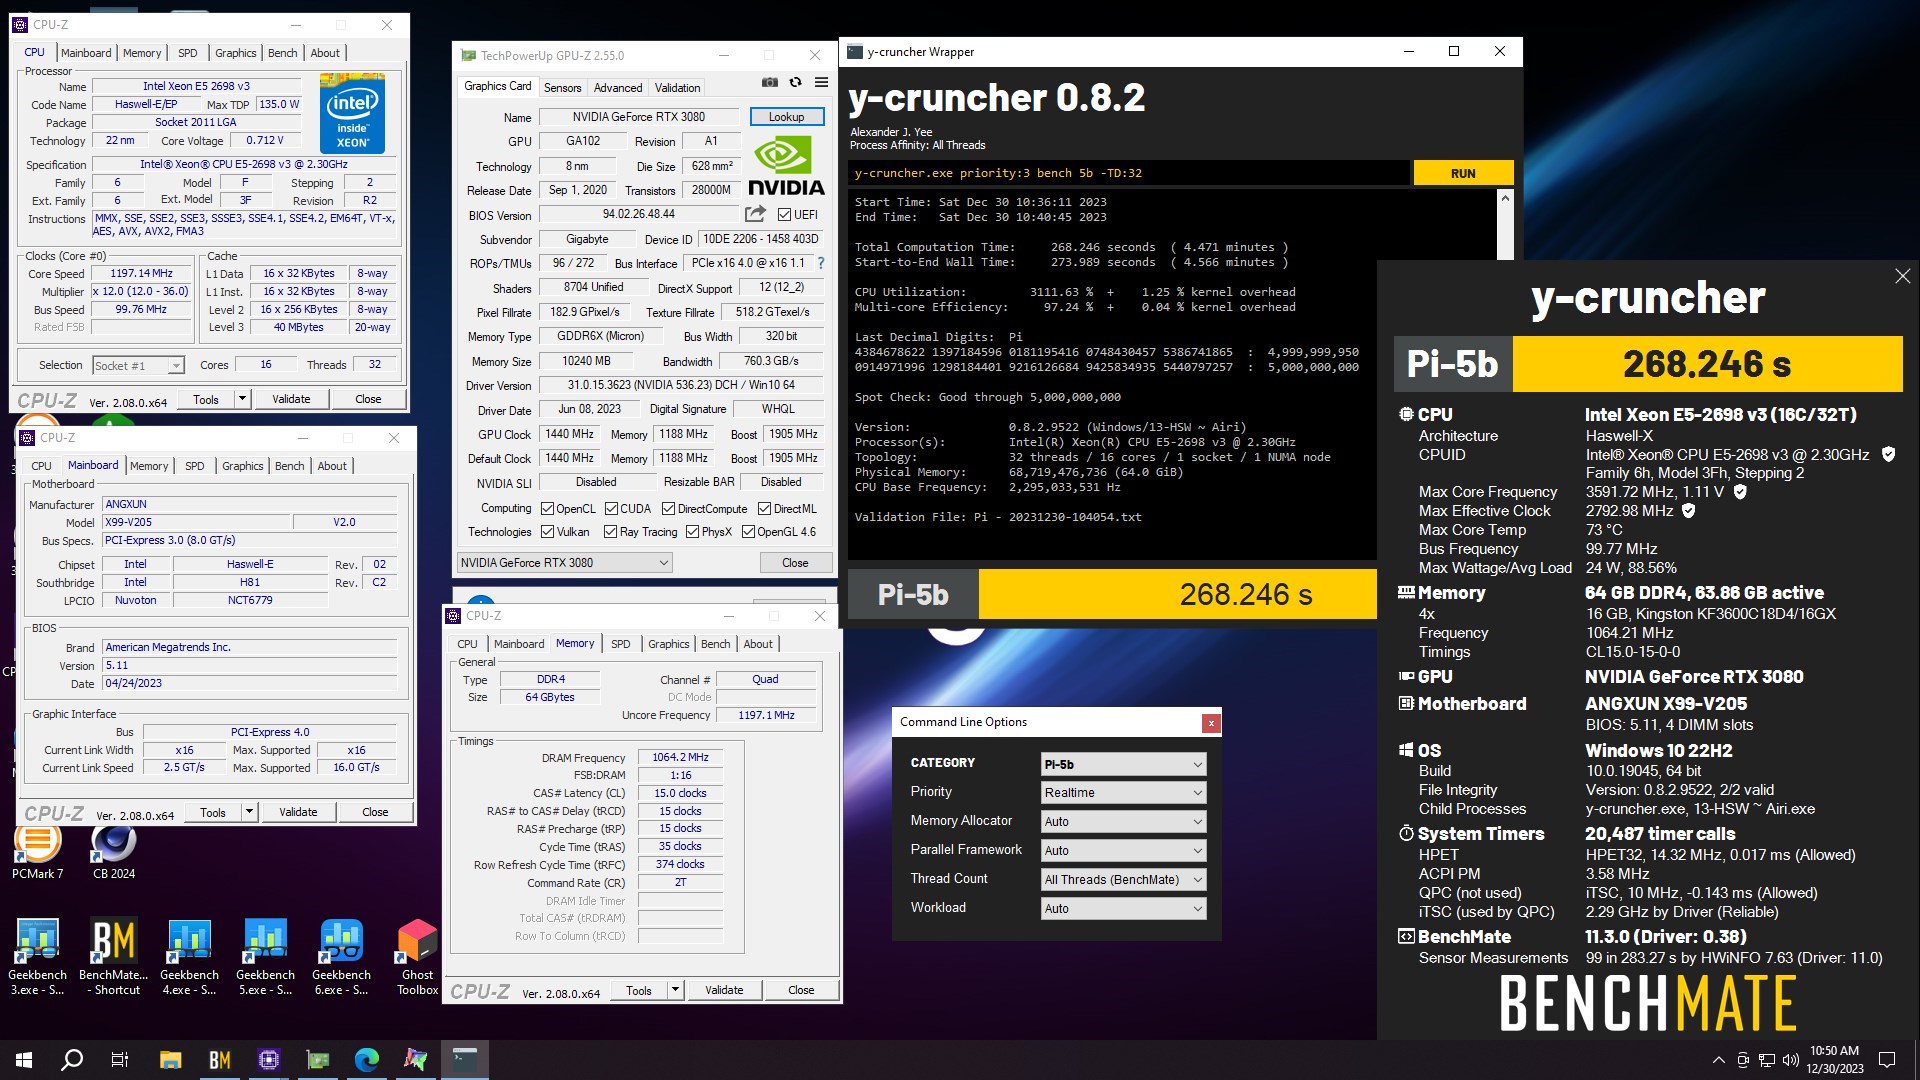Toggle the DirectML checkbox

[x=764, y=509]
